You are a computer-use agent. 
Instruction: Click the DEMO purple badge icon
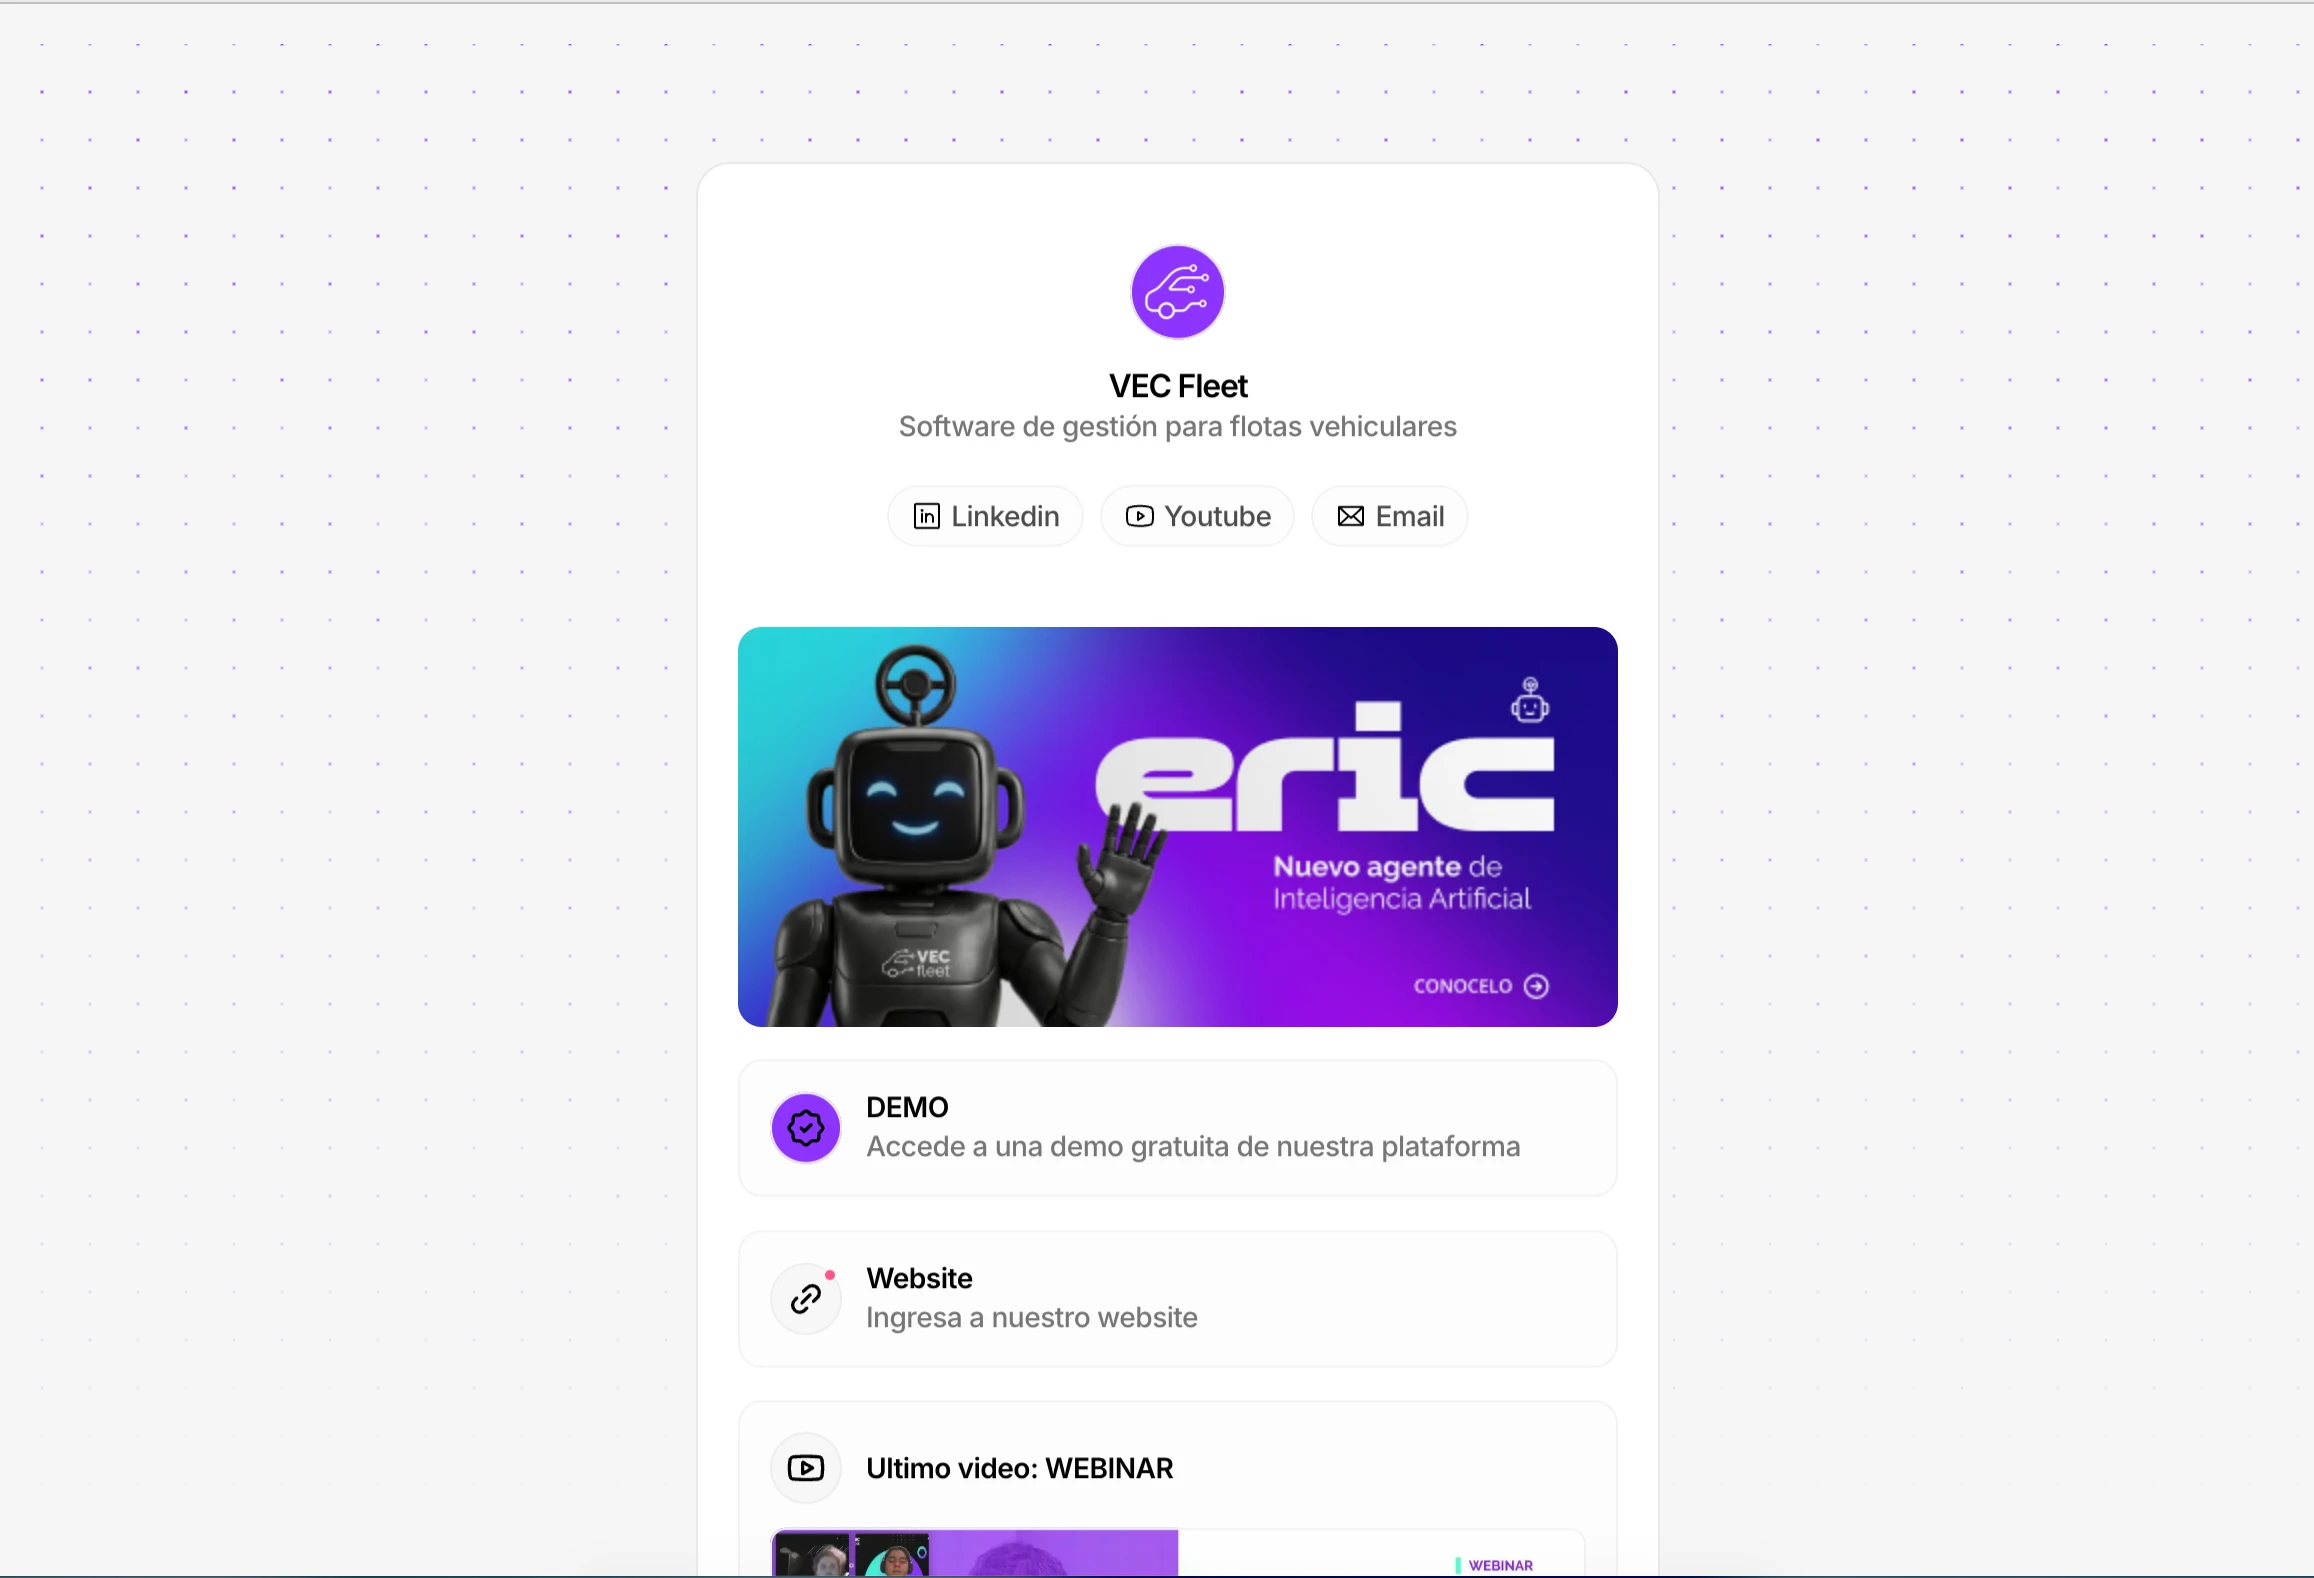click(805, 1128)
